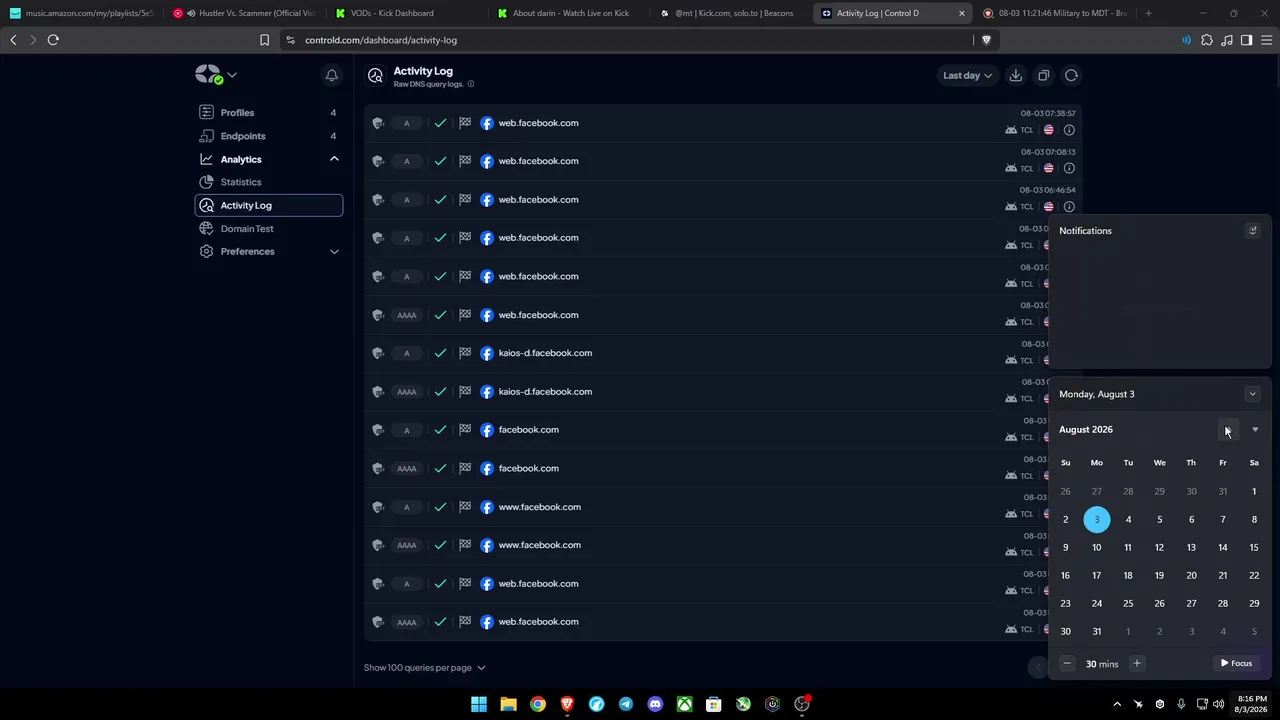This screenshot has width=1280, height=720.
Task: Launch File Explorer from the taskbar
Action: click(508, 704)
